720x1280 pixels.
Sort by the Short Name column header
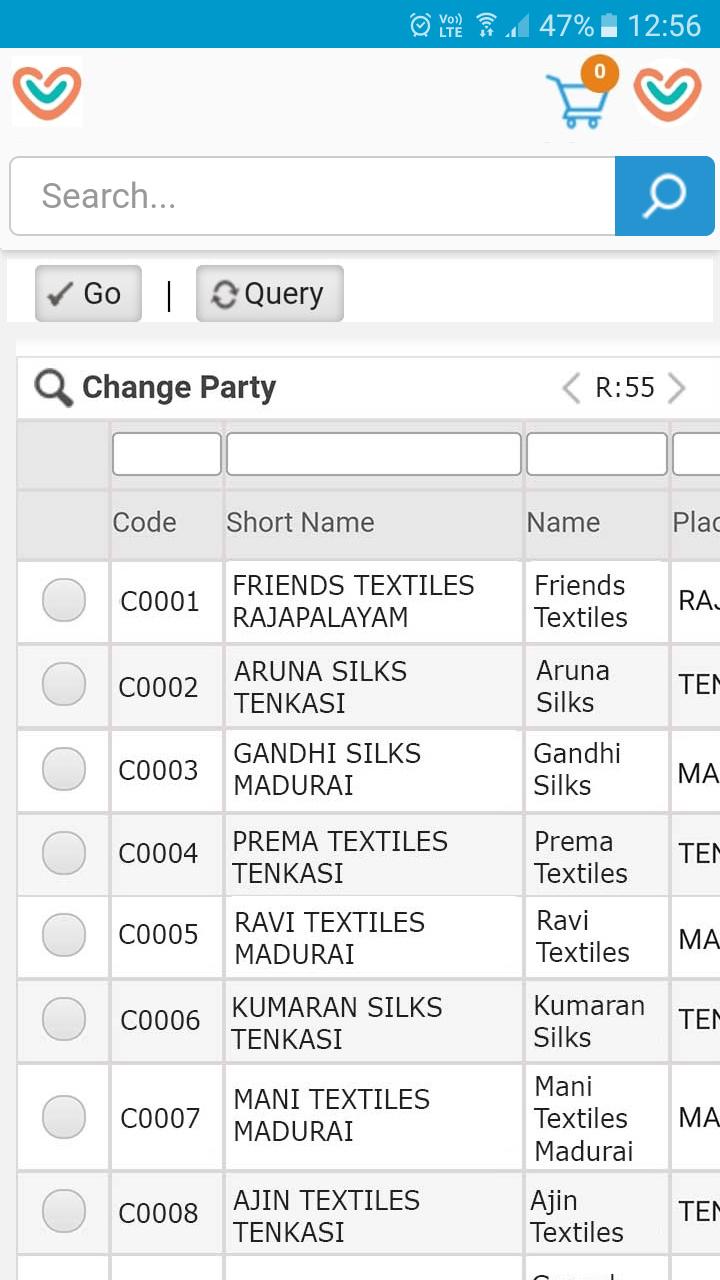(300, 522)
